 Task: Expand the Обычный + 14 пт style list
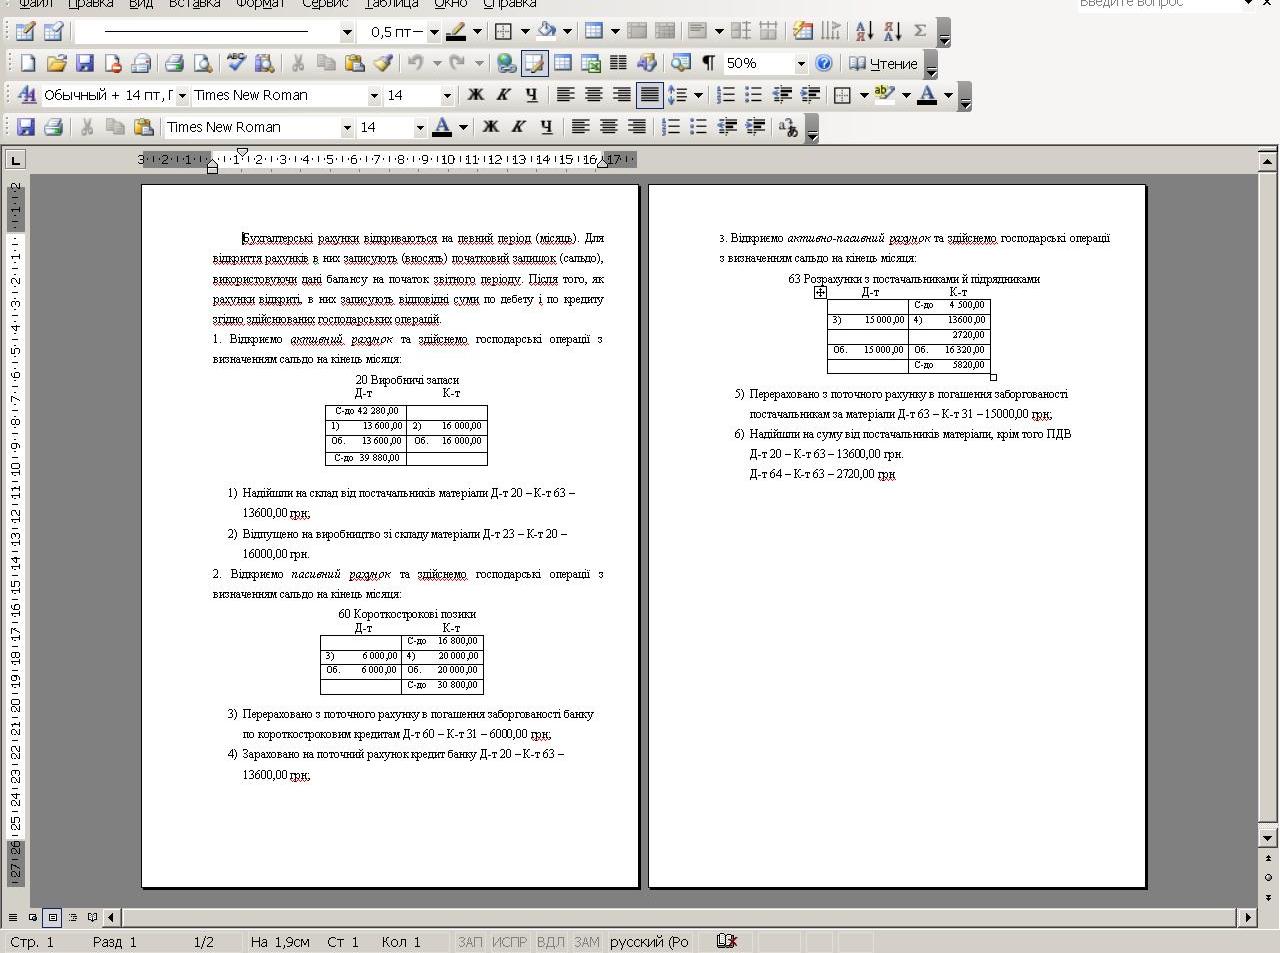[182, 95]
